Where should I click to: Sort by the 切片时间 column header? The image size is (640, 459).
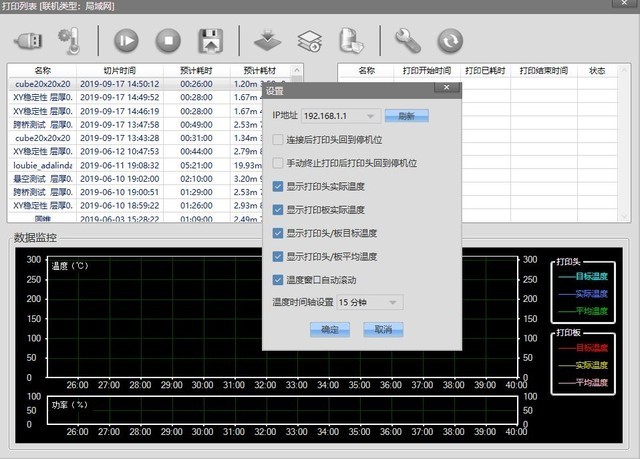pos(120,71)
